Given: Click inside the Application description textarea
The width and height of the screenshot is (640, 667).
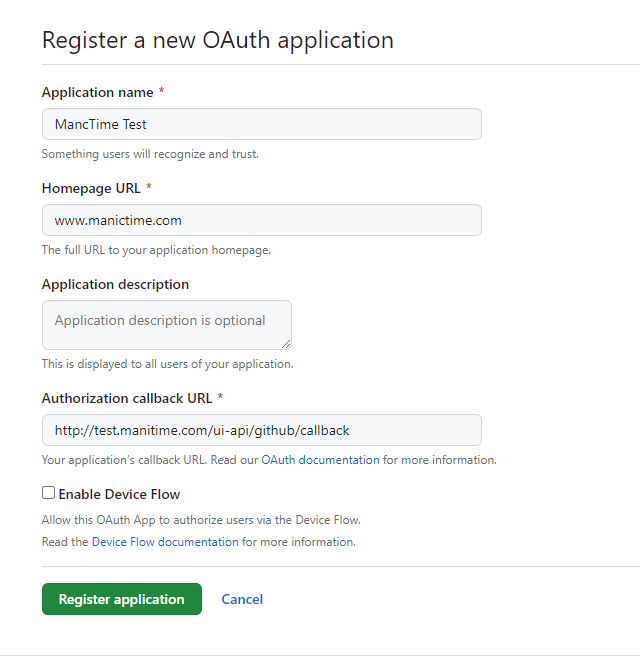Looking at the screenshot, I should [166, 324].
